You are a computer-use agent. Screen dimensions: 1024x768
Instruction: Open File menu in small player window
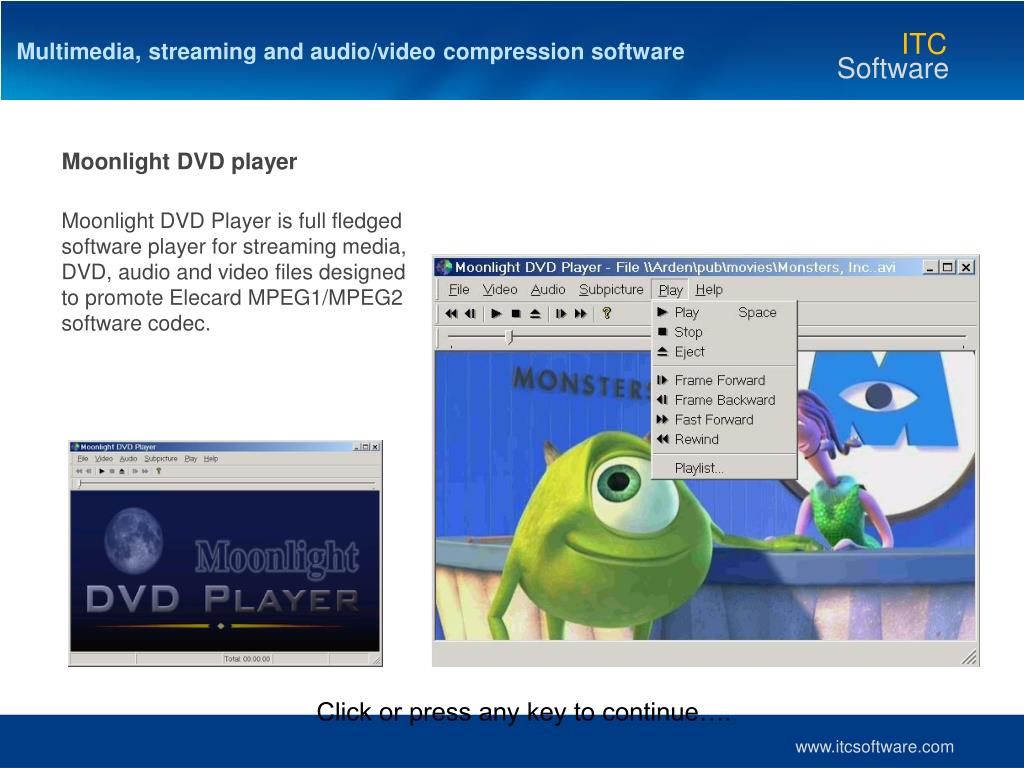pyautogui.click(x=83, y=458)
